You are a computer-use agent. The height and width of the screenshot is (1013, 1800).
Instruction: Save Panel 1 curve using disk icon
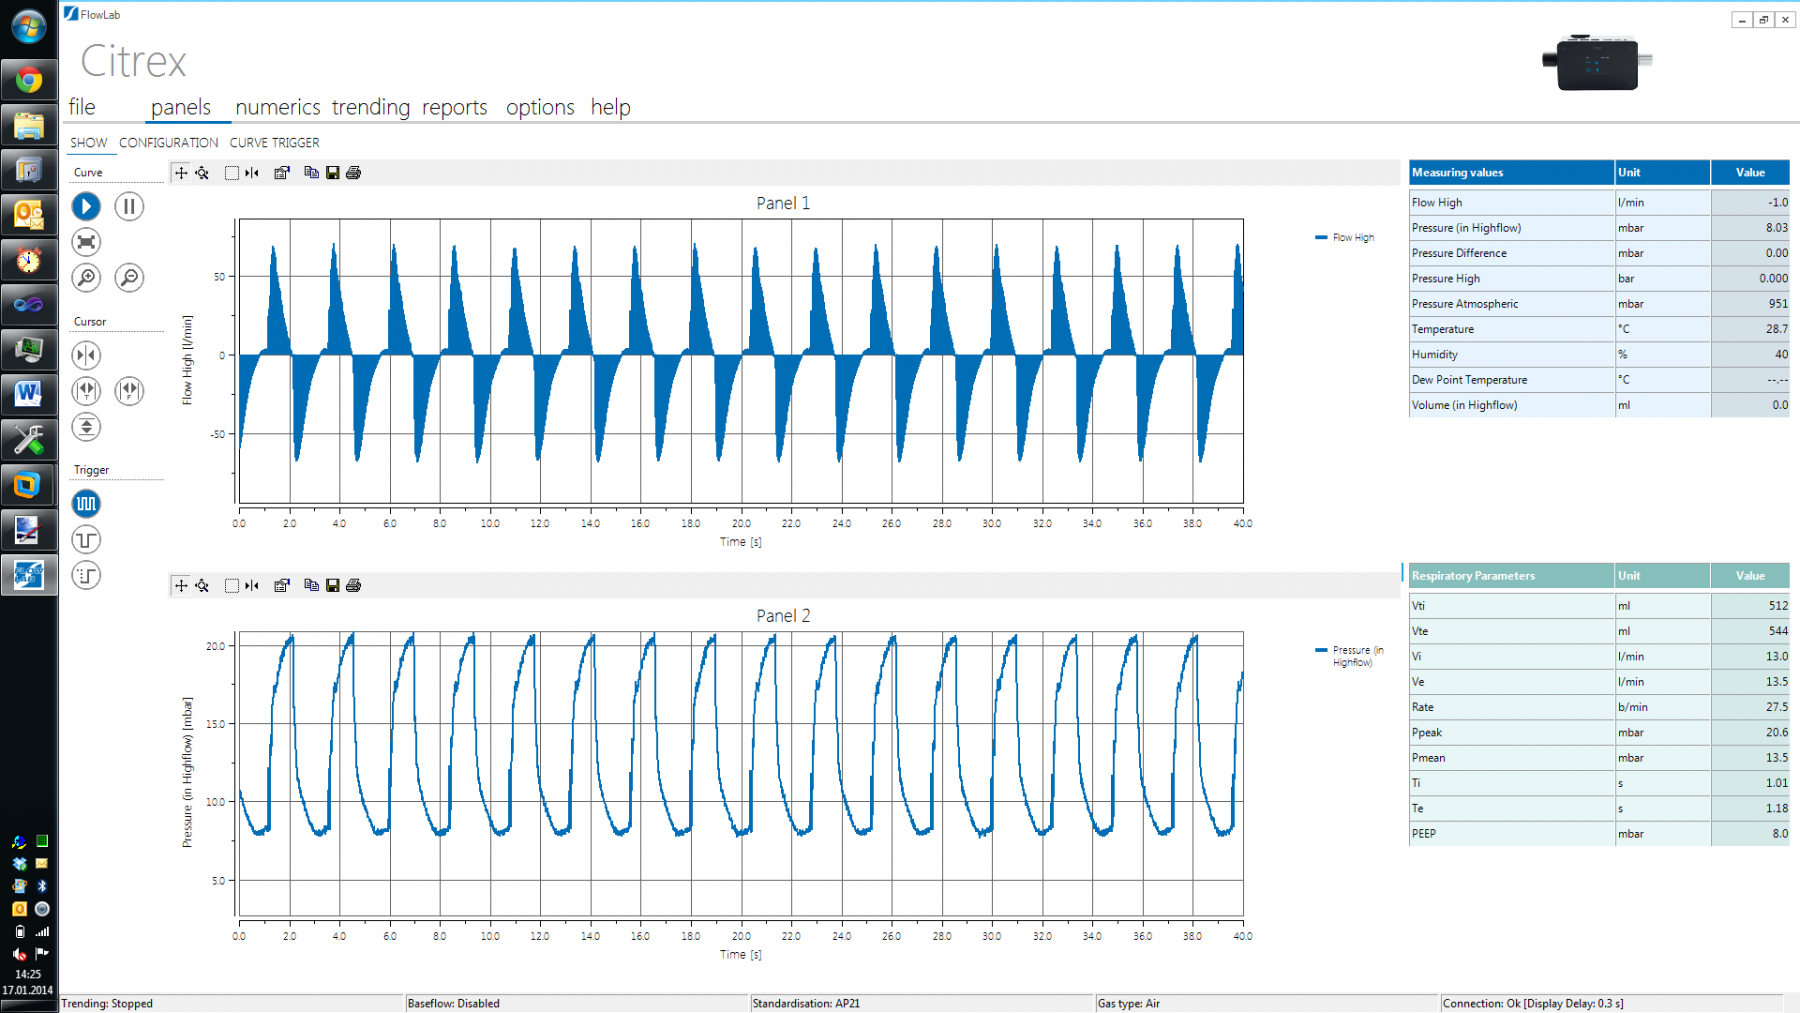click(333, 173)
